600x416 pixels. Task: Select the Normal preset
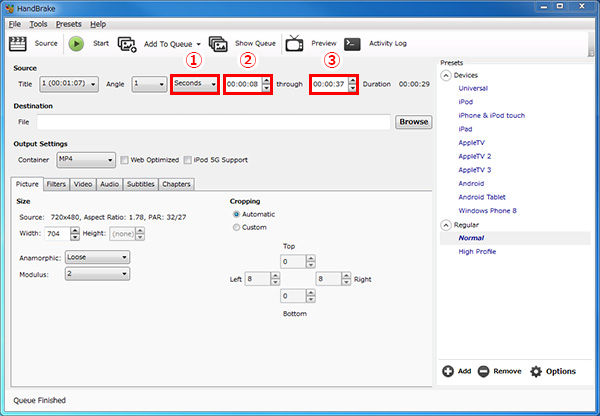pos(471,238)
